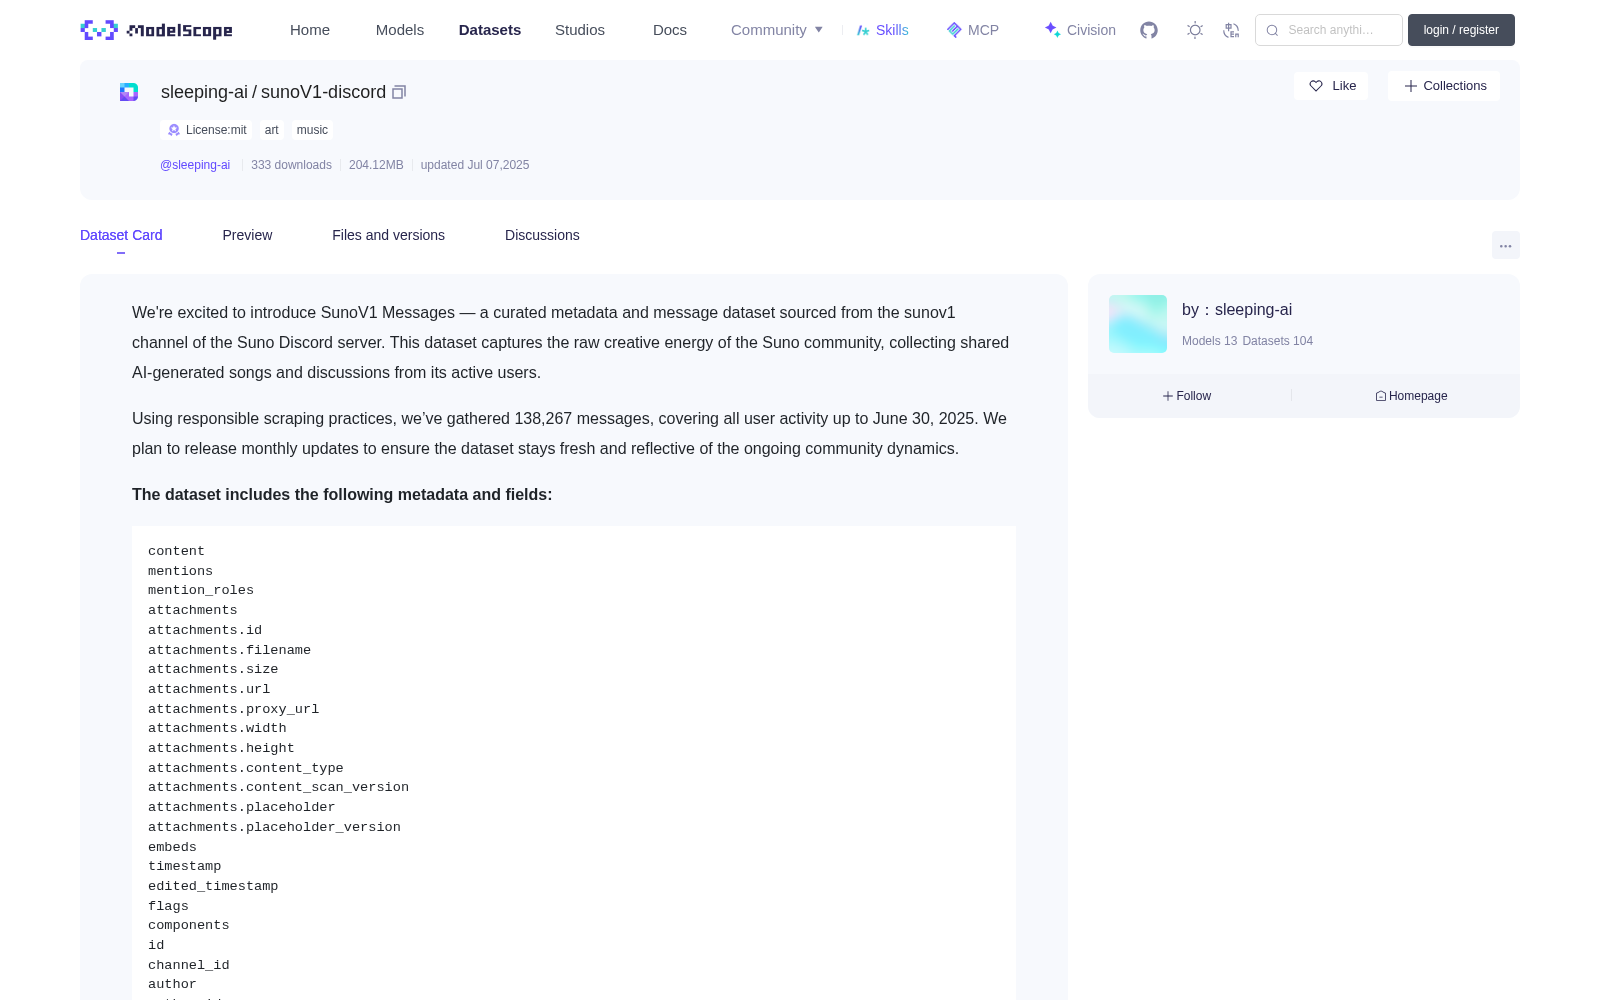The image size is (1600, 1000).
Task: Click the '333 downloads' text
Action: tap(291, 165)
